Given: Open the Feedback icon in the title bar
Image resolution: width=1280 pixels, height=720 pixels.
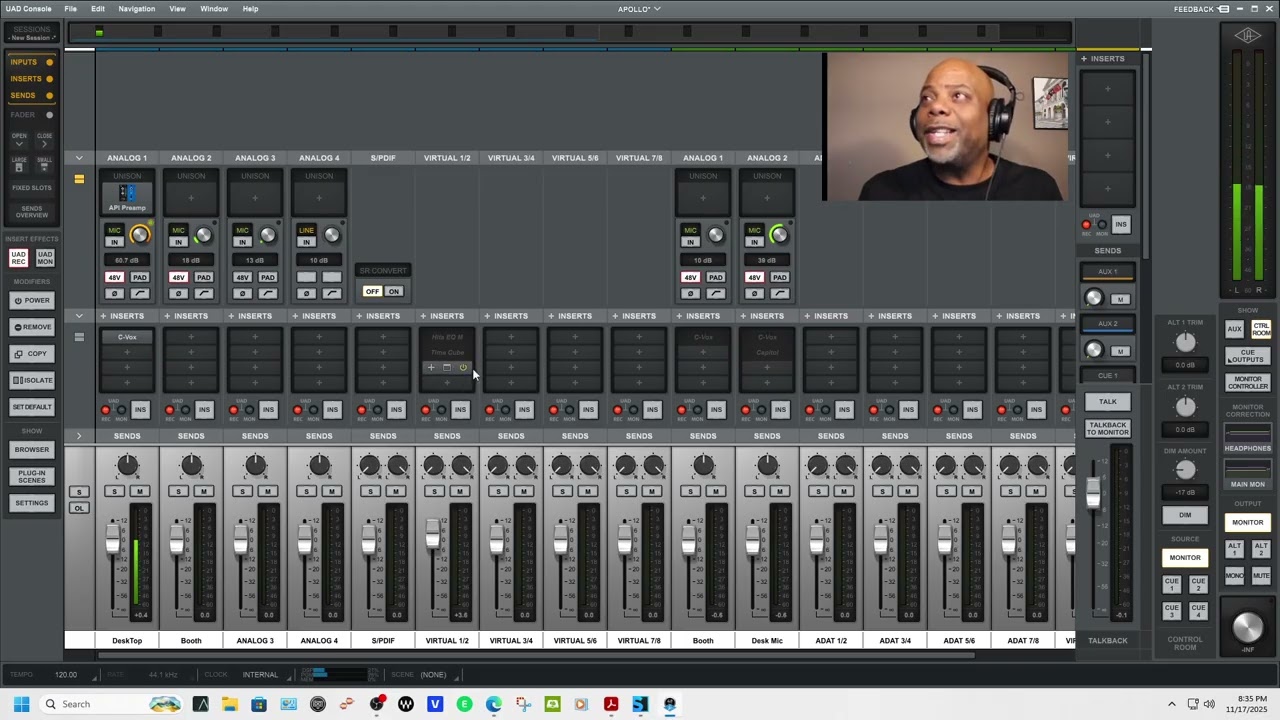Looking at the screenshot, I should pyautogui.click(x=1224, y=9).
